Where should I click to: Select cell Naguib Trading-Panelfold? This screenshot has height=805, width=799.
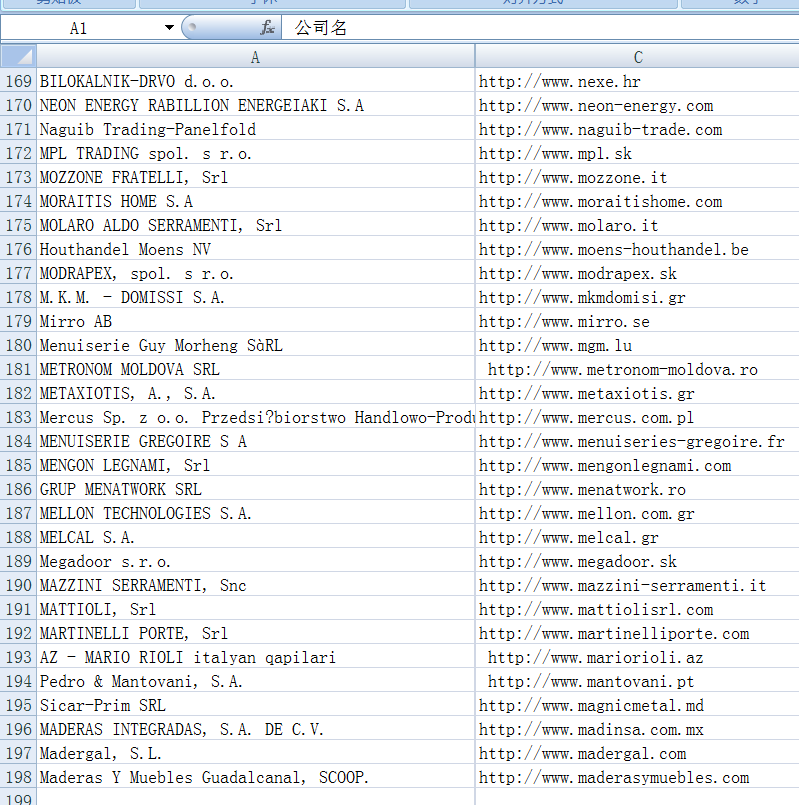pyautogui.click(x=256, y=129)
